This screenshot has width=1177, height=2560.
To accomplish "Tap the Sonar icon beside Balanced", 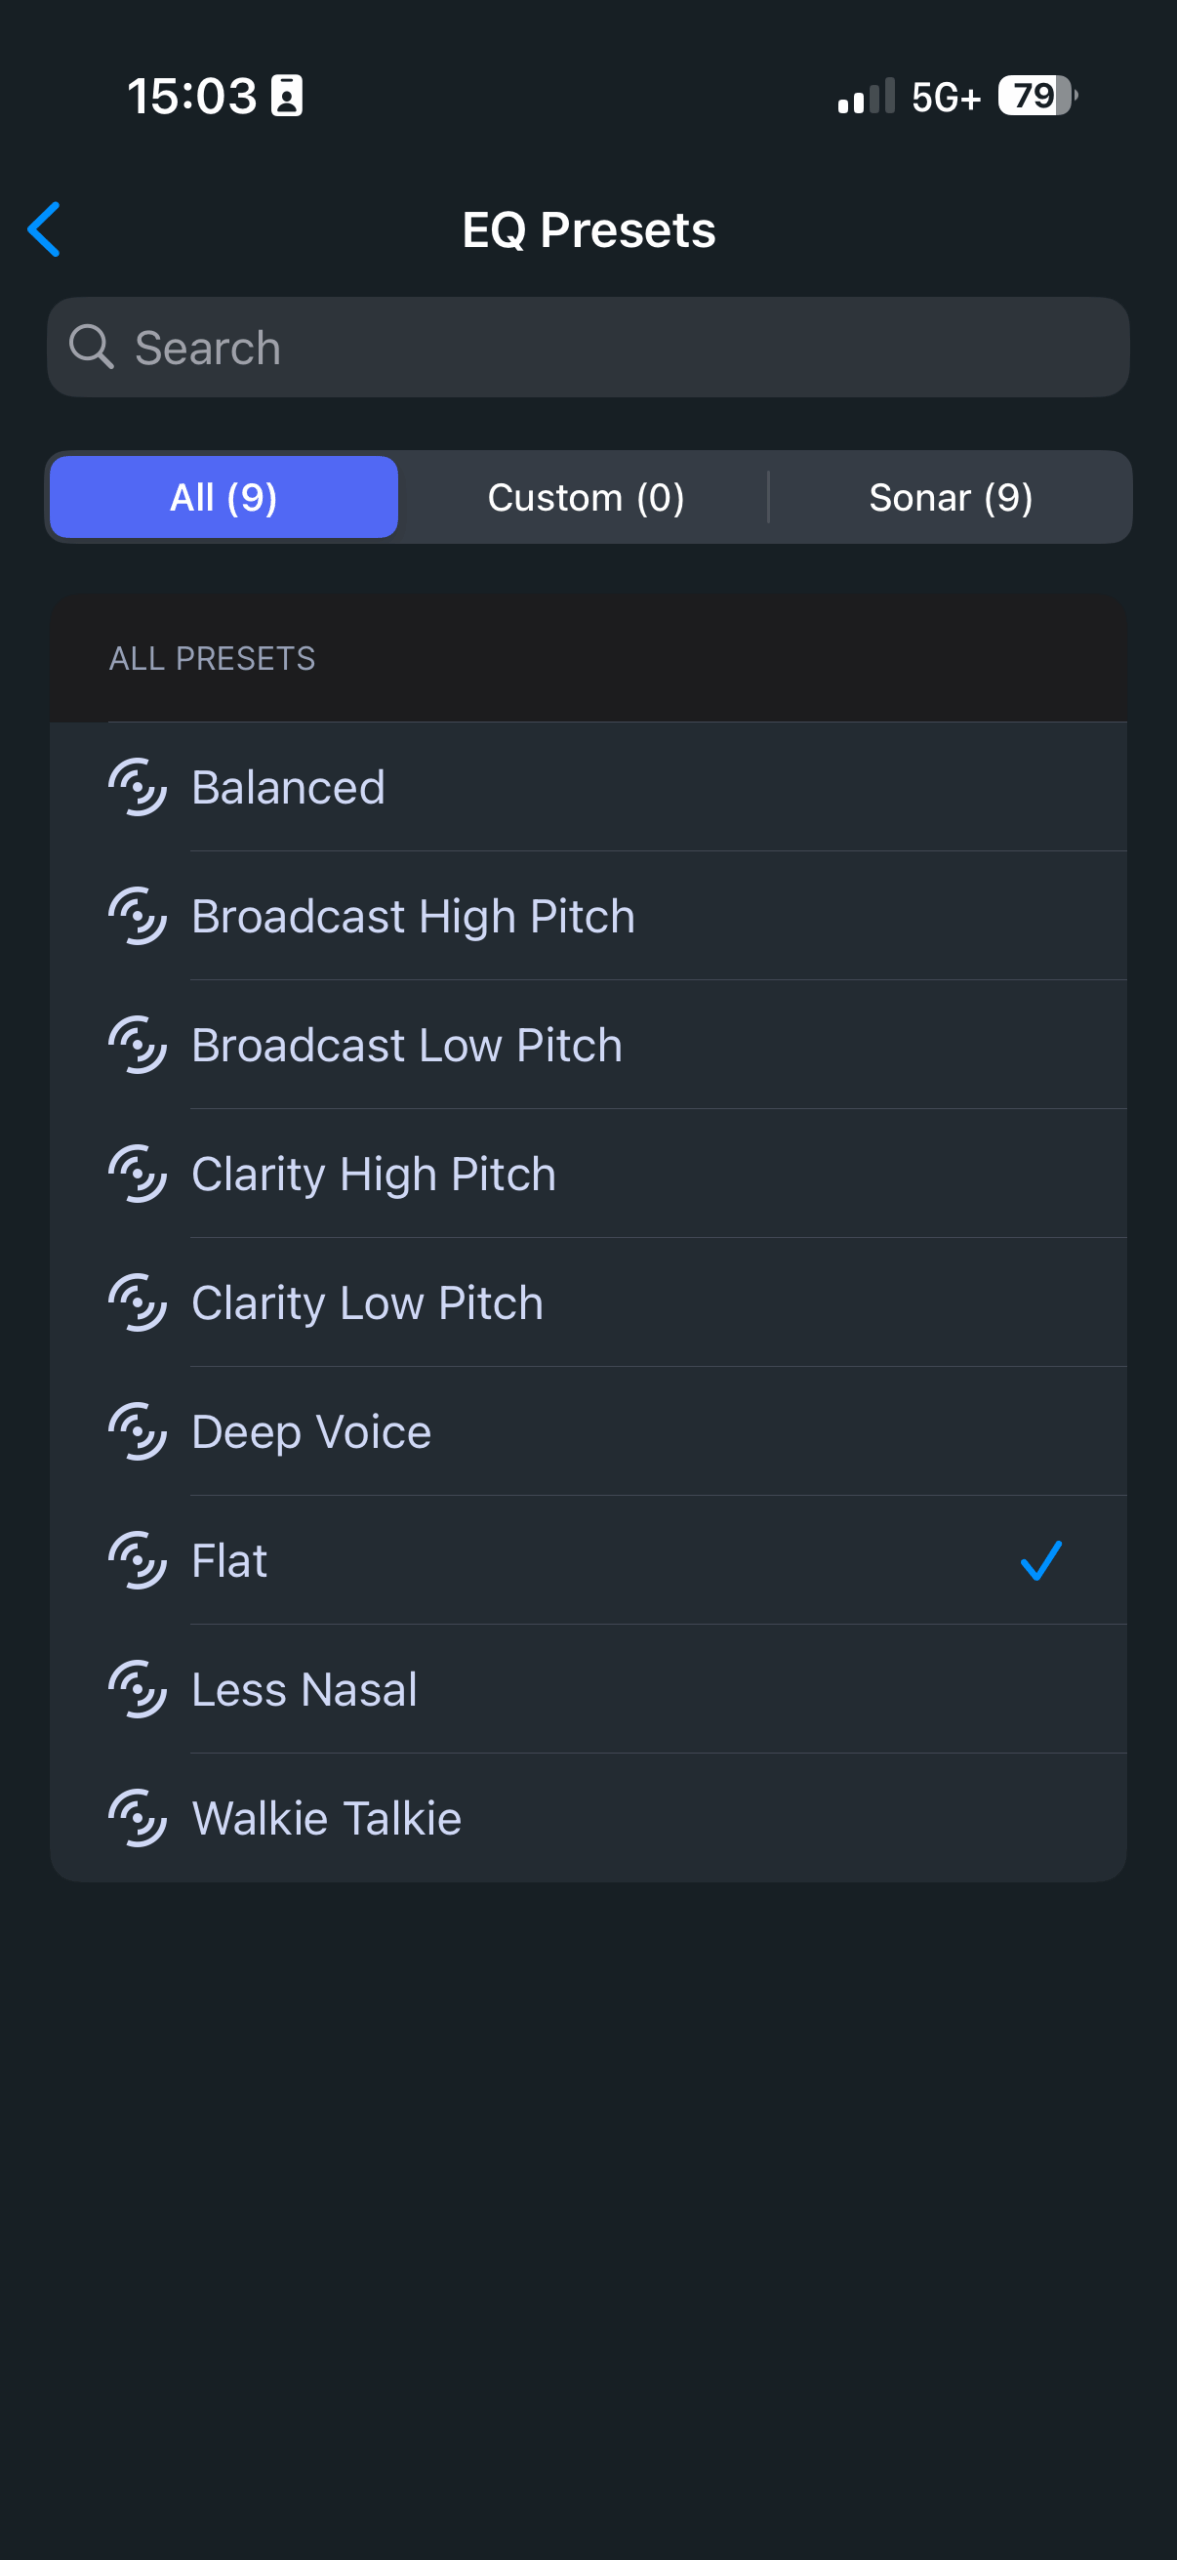I will [137, 787].
